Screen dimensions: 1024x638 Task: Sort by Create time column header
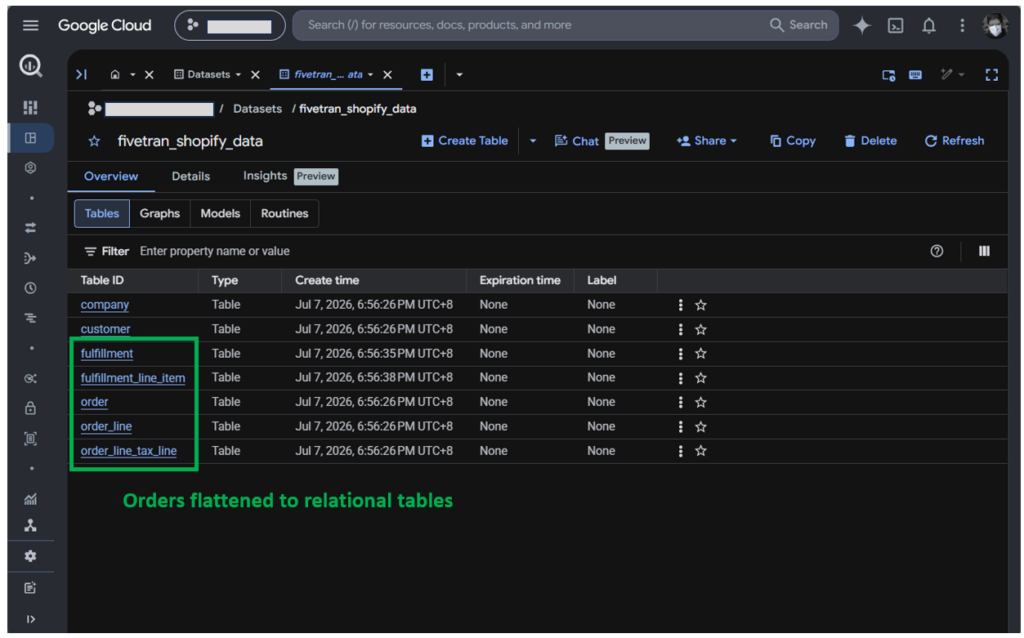[327, 280]
